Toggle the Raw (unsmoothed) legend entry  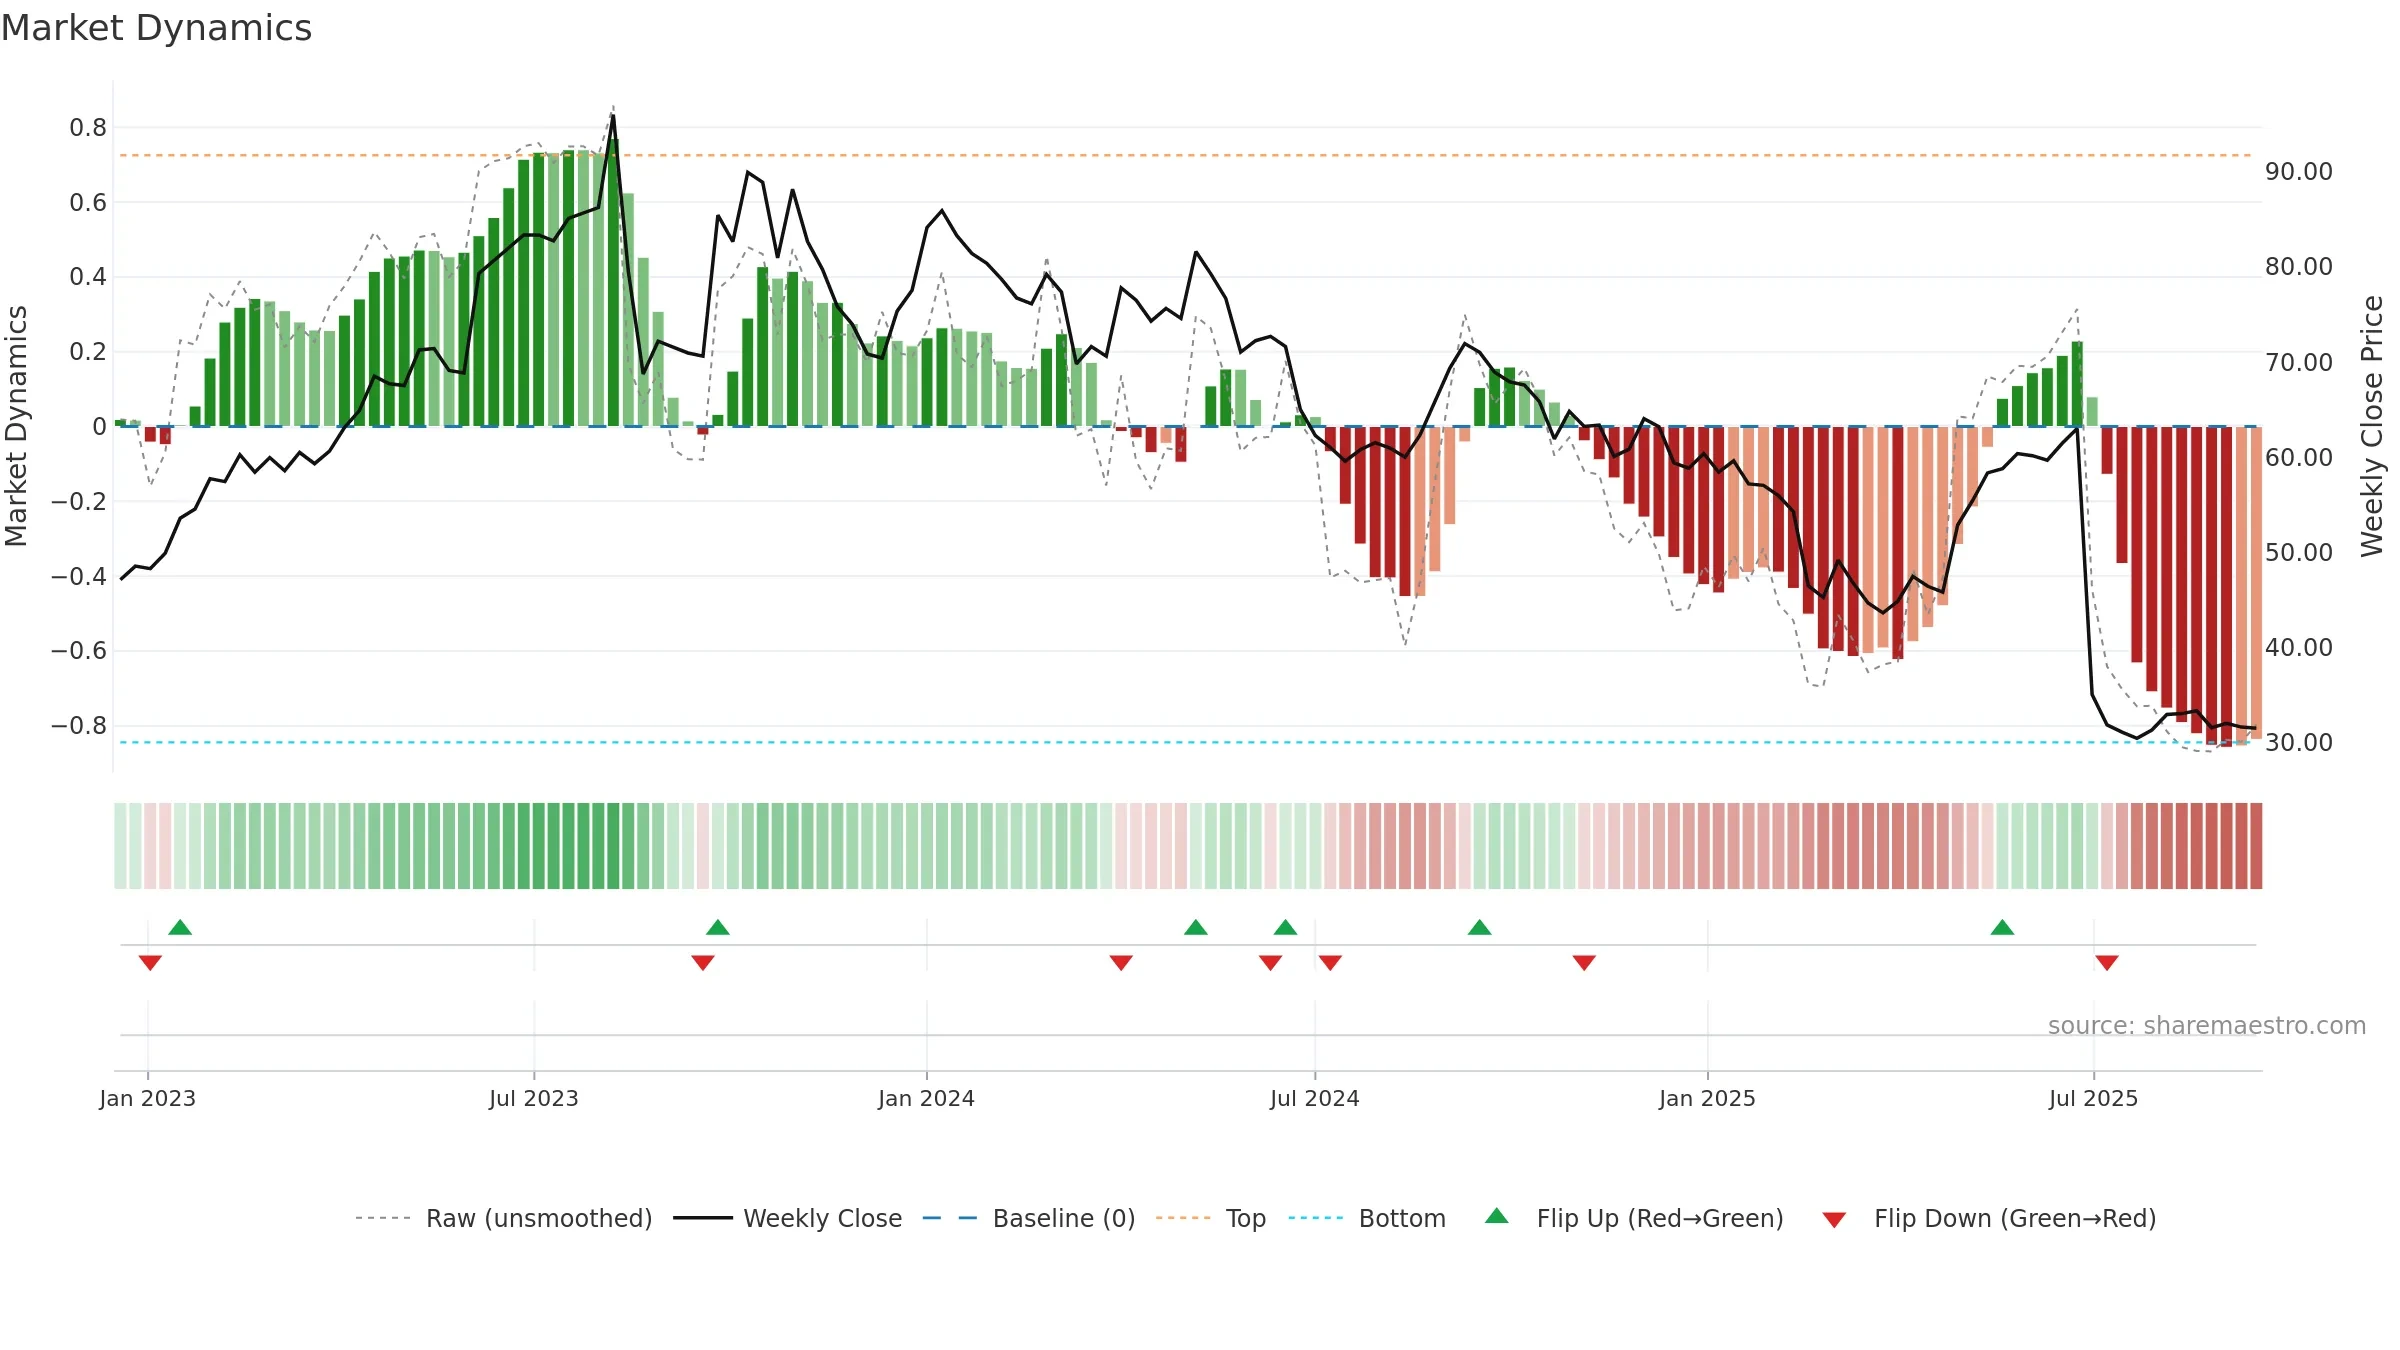[x=504, y=1218]
